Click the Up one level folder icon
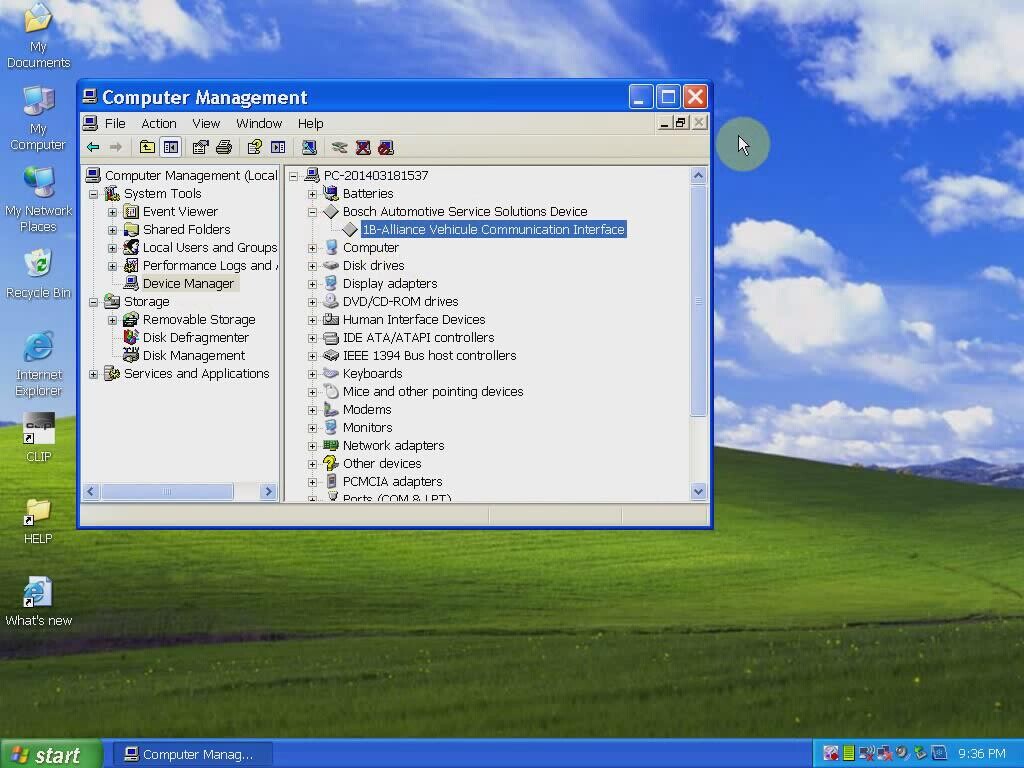Viewport: 1024px width, 768px height. coord(146,147)
